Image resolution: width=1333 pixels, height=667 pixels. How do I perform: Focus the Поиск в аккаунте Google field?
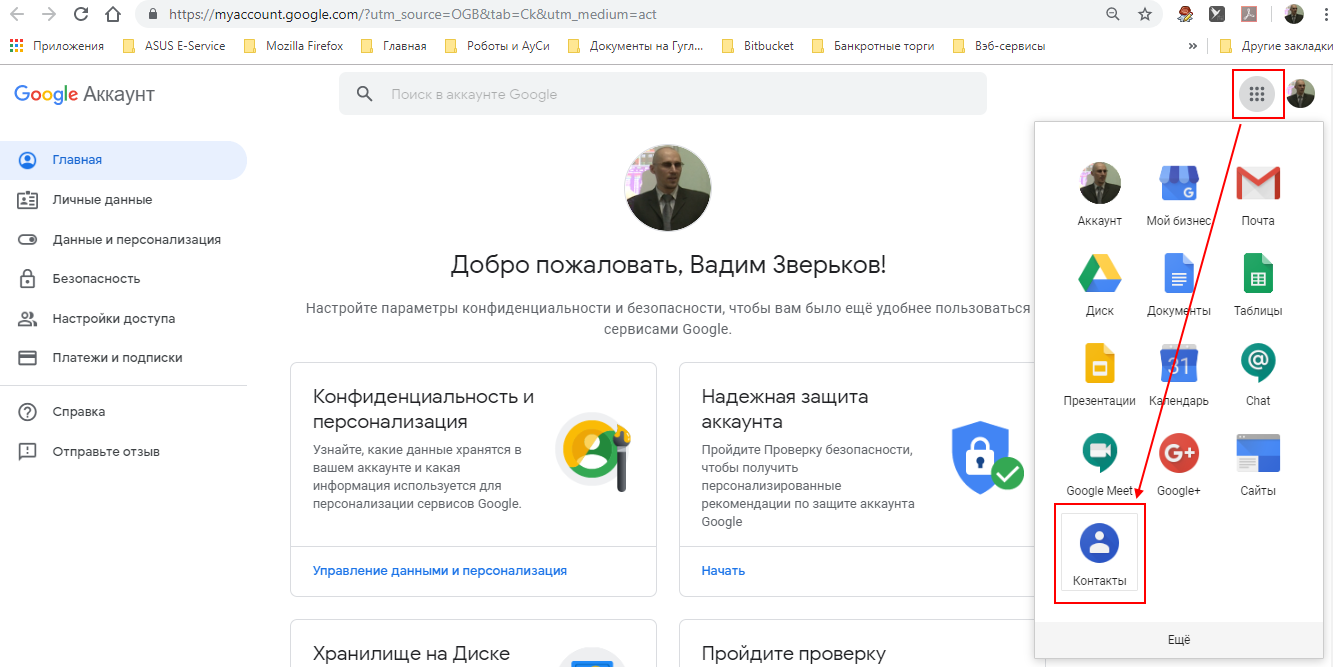click(x=663, y=94)
